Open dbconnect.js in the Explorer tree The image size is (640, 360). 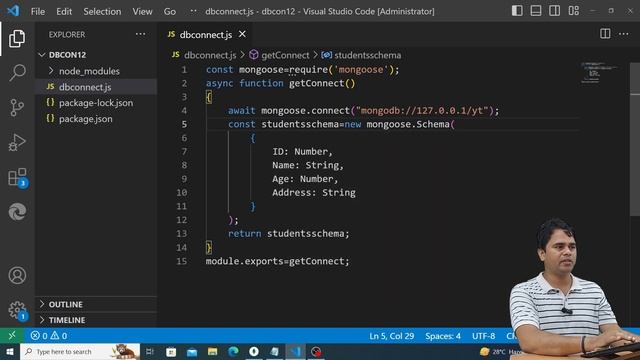(x=85, y=87)
